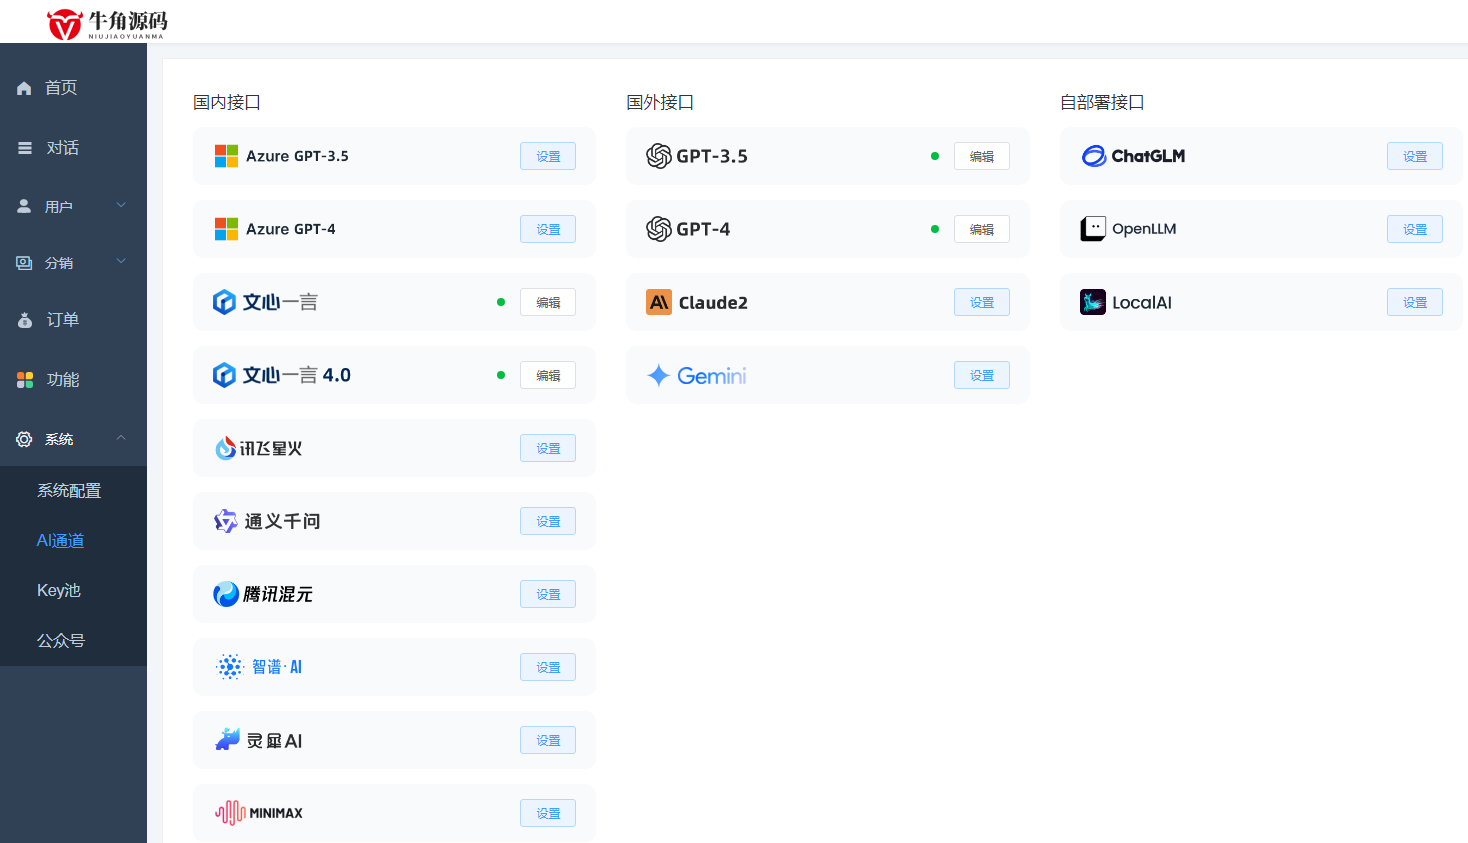
Task: Click the 编辑 button for GPT-4
Action: [981, 229]
